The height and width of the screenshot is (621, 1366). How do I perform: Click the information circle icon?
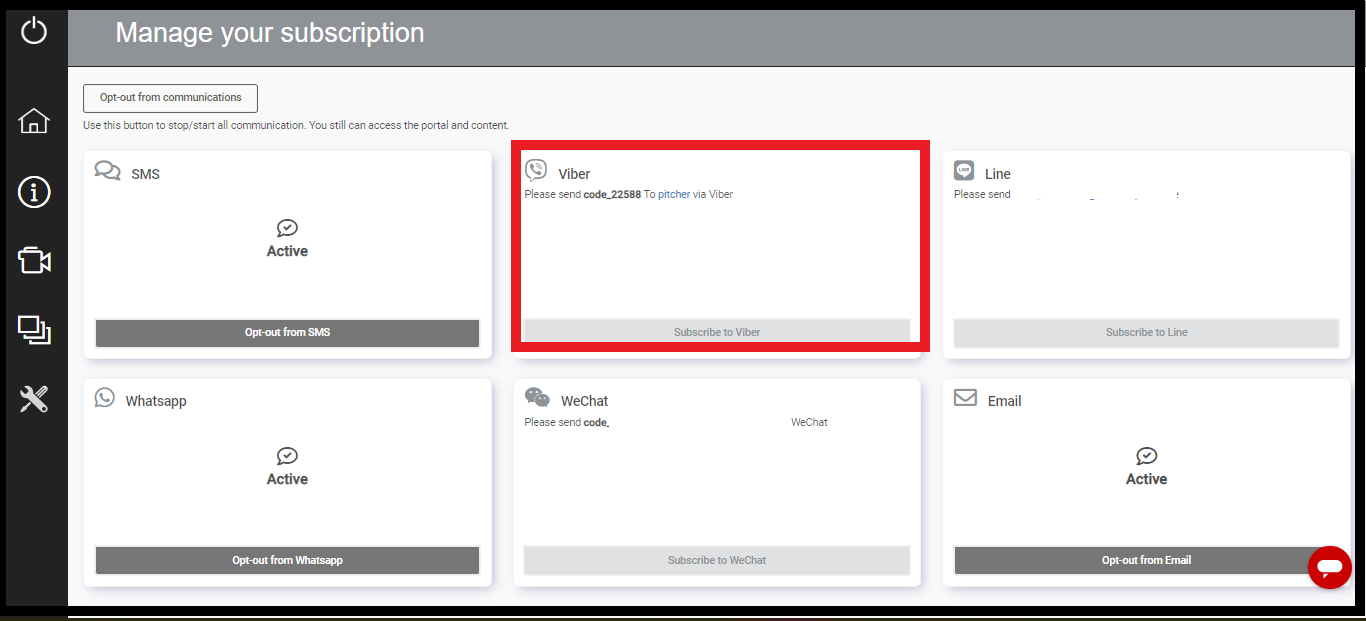[x=34, y=192]
